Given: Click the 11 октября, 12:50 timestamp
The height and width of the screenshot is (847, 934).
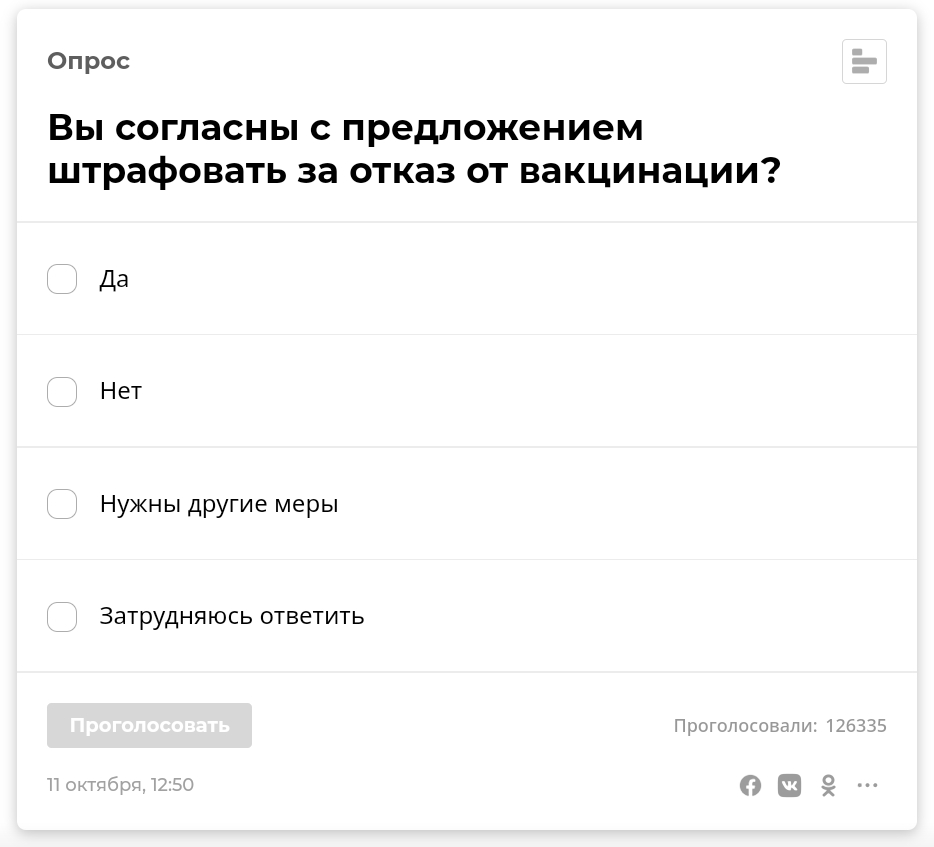Looking at the screenshot, I should pyautogui.click(x=120, y=784).
